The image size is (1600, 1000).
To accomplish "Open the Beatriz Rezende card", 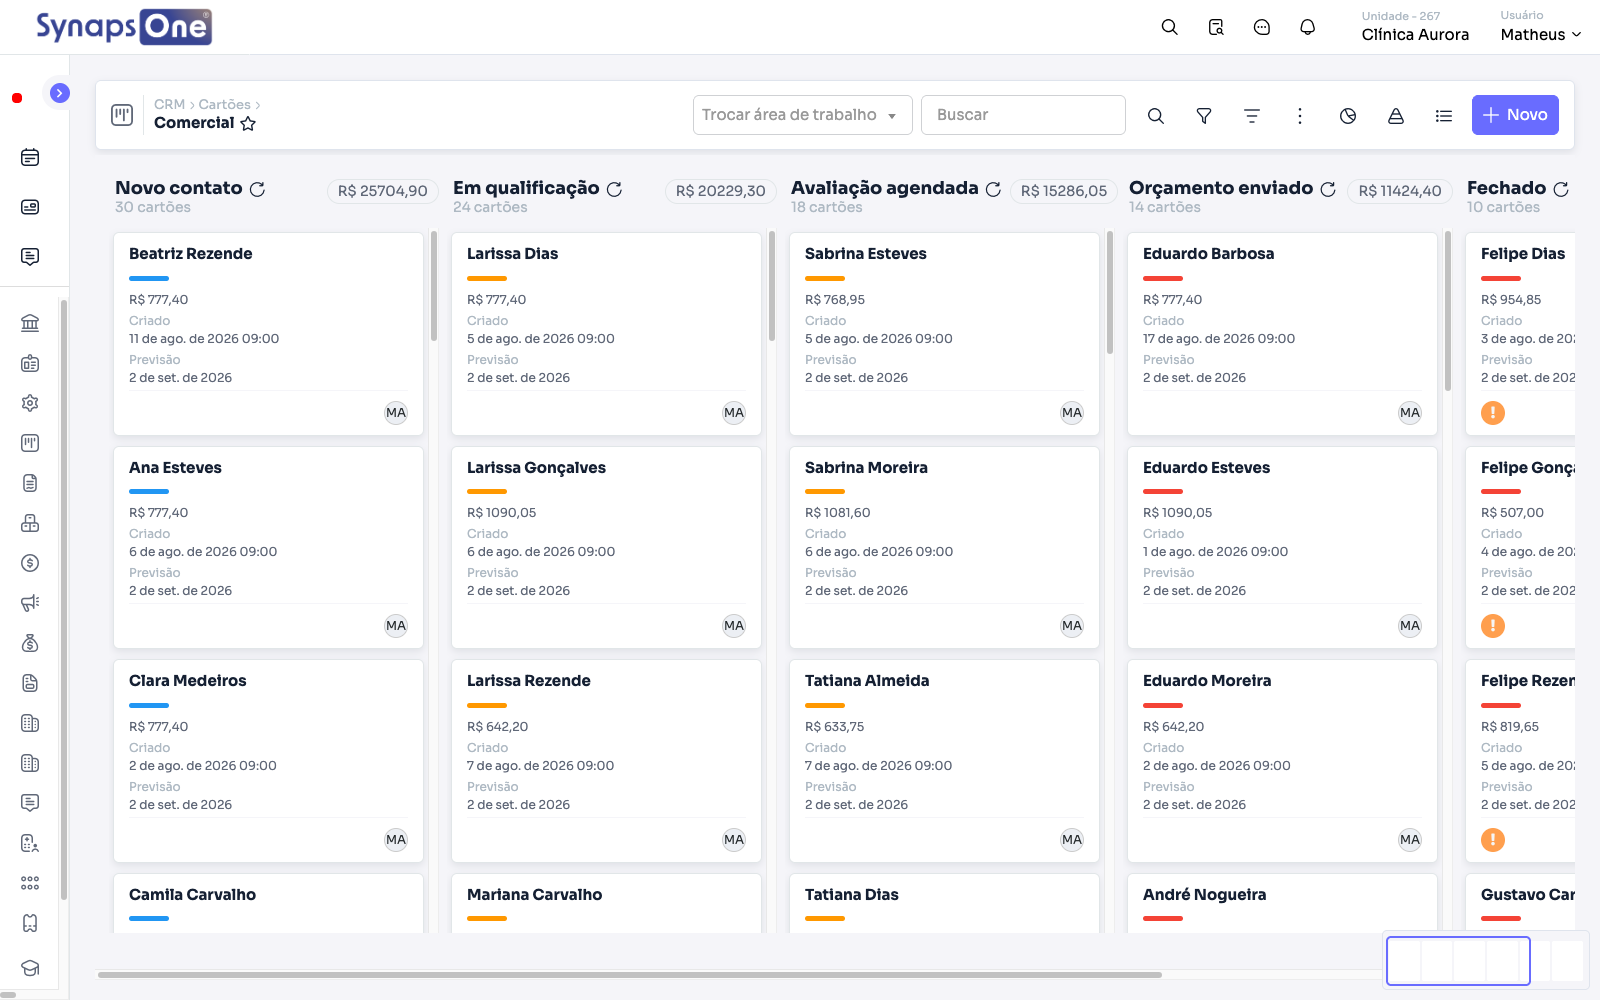I will [268, 334].
